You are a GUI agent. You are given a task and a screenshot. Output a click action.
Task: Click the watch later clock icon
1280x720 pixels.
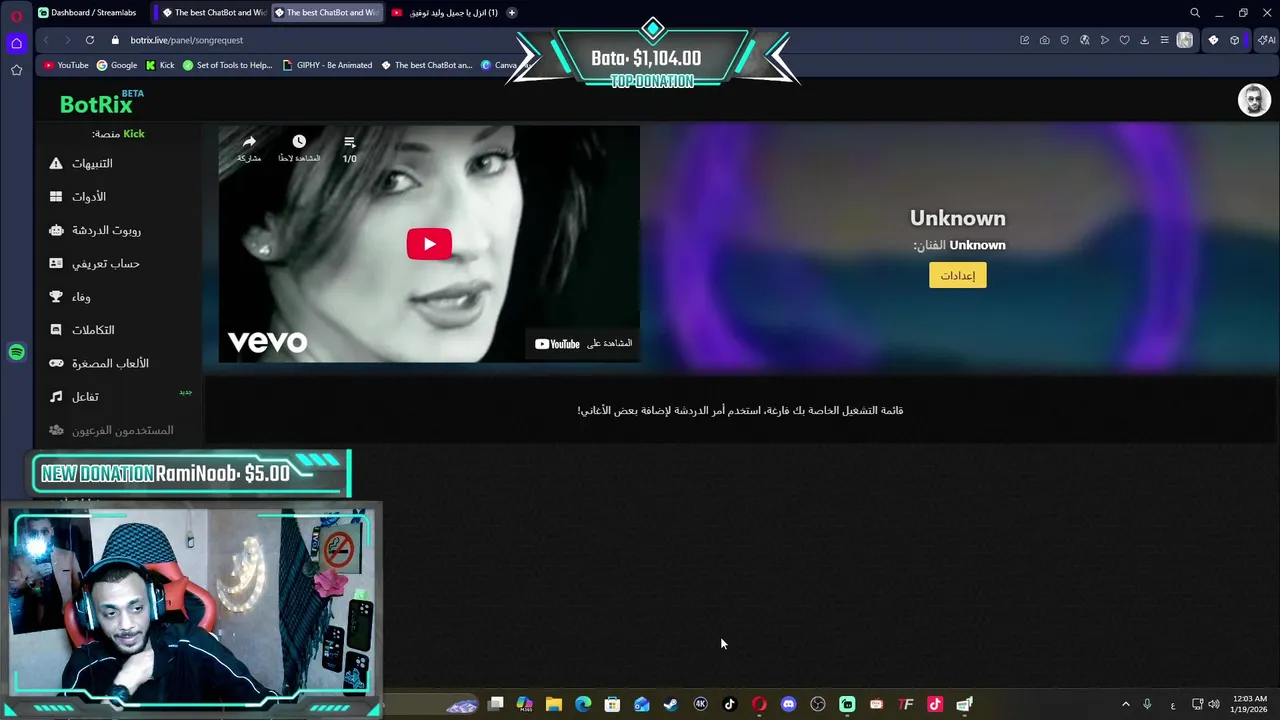coord(299,142)
